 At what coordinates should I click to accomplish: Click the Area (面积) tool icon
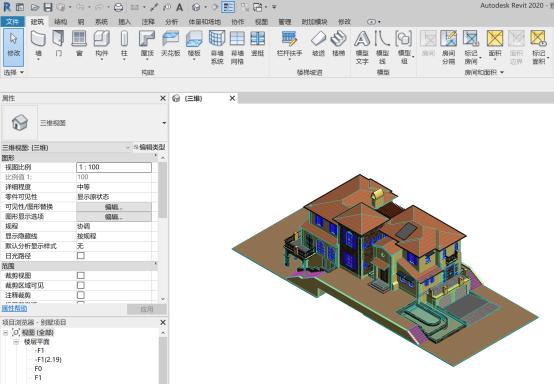495,38
